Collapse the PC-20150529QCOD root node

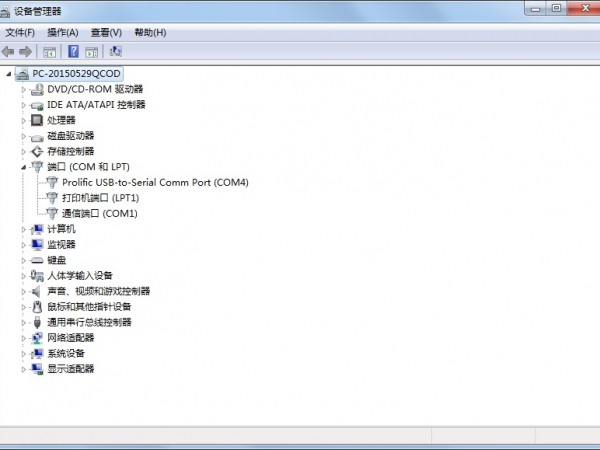[10, 74]
